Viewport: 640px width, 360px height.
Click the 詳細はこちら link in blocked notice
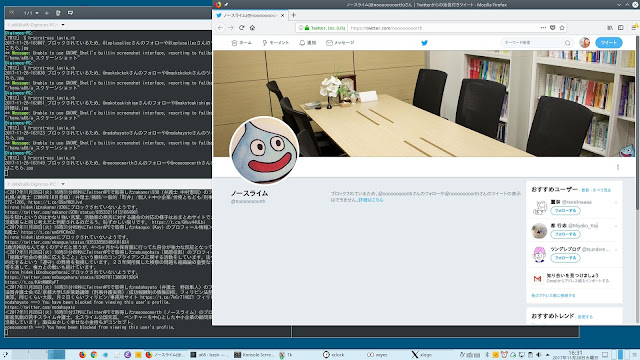(371, 200)
